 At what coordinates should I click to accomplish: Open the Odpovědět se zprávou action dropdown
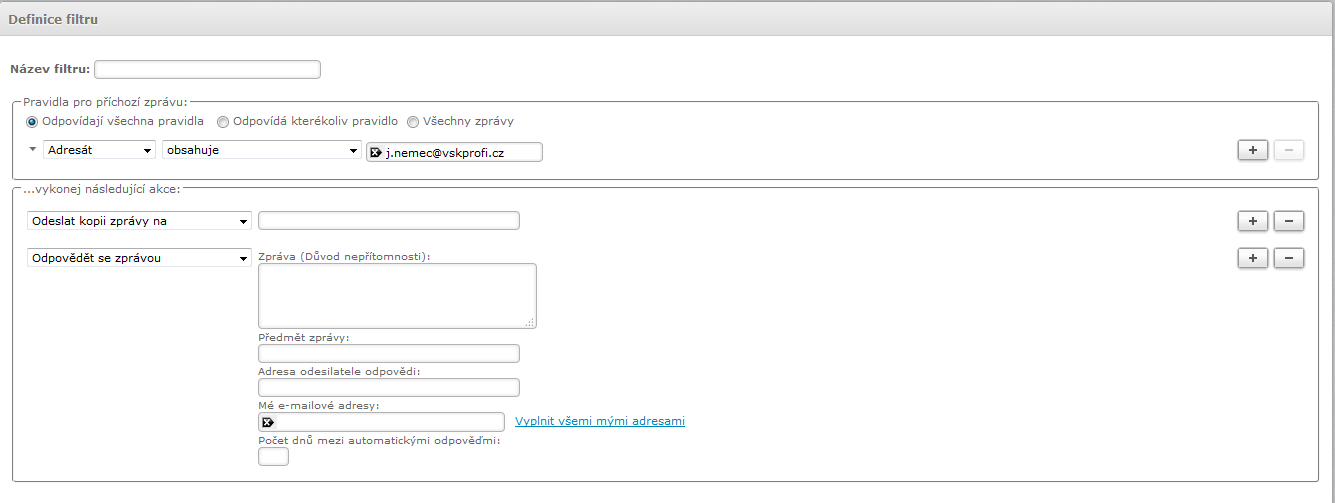pos(139,258)
